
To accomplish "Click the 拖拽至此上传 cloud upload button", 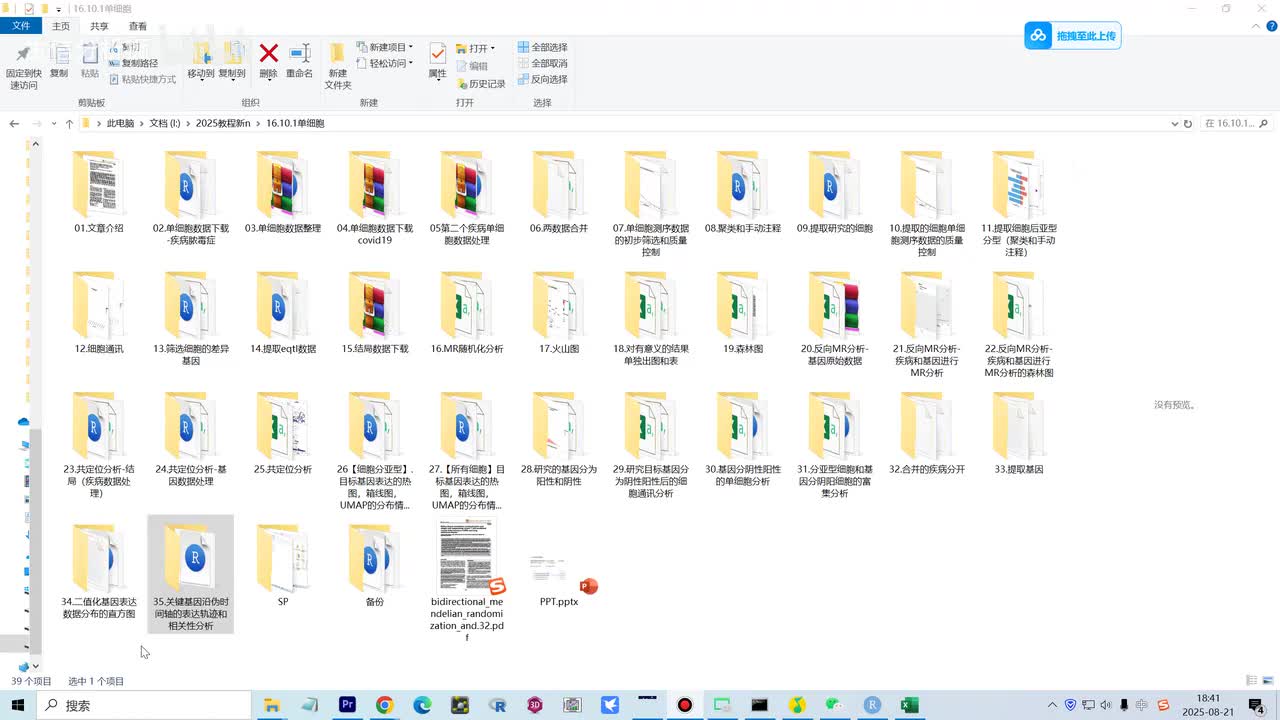I will point(1072,36).
